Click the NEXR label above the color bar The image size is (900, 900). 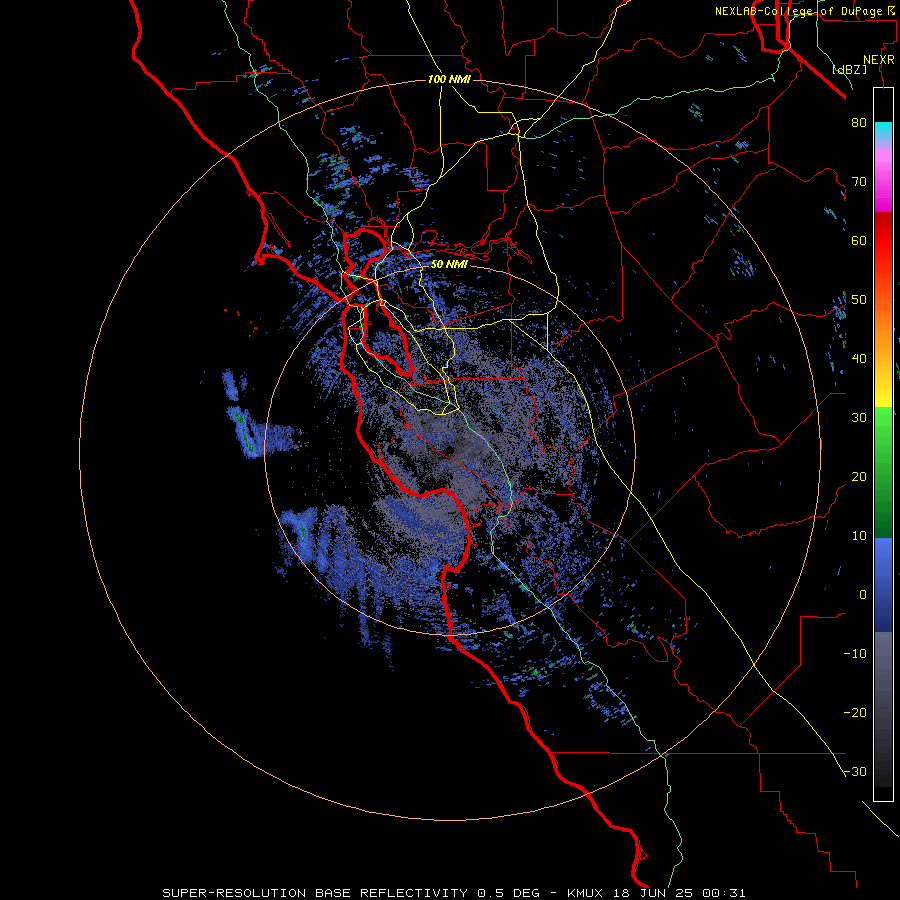tap(879, 60)
